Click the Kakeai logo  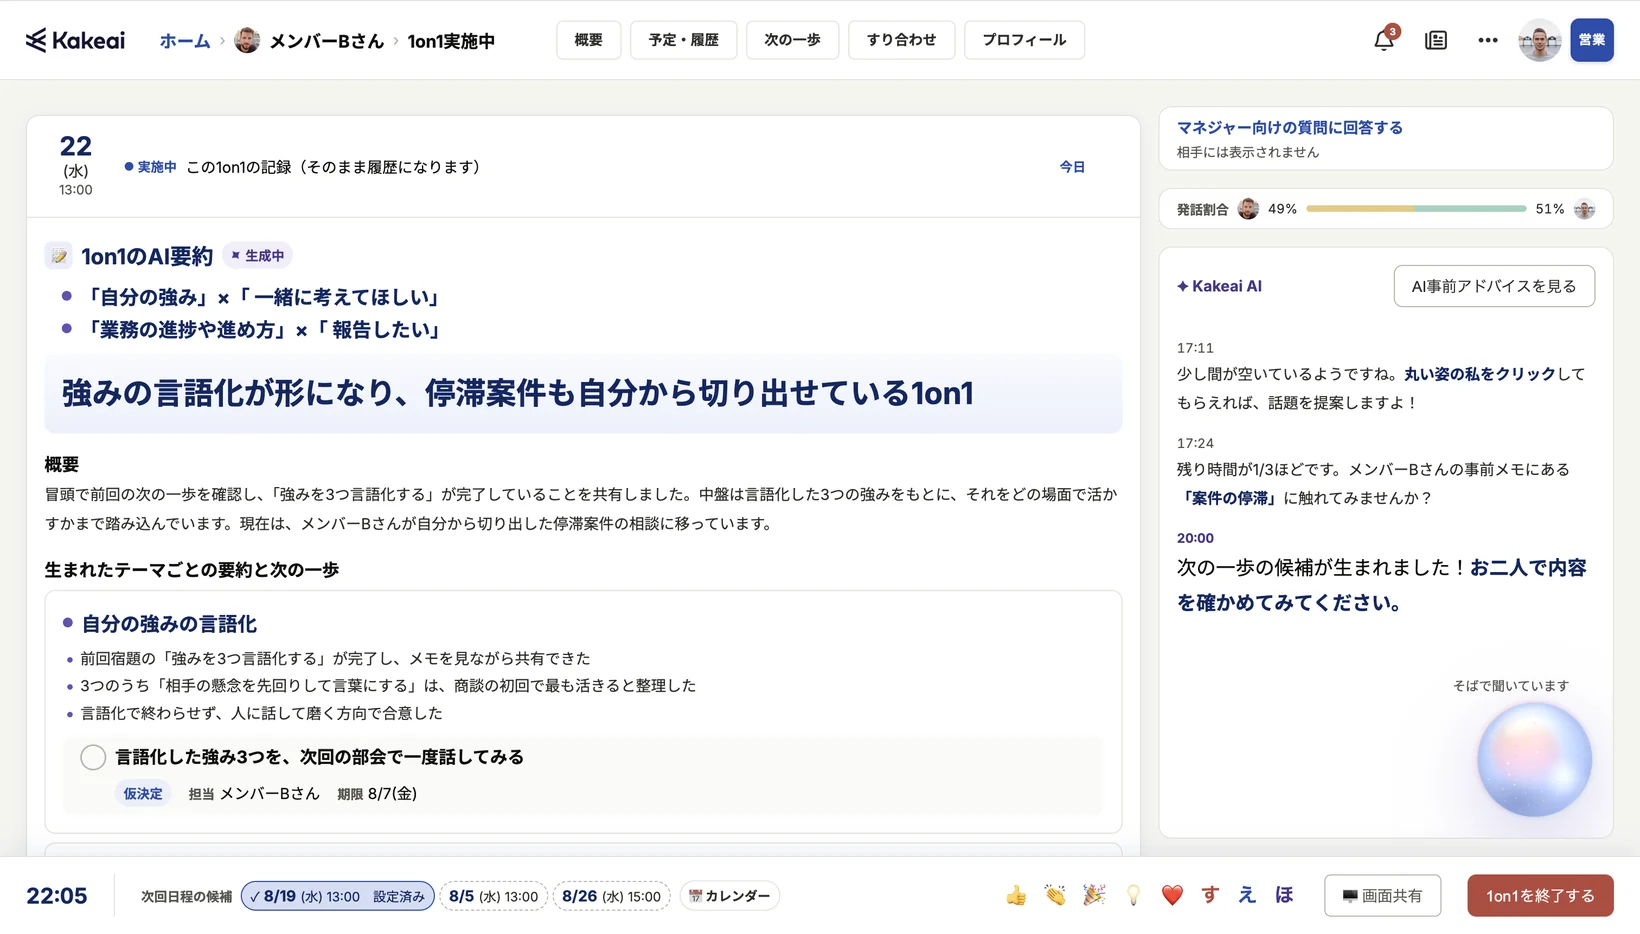tap(76, 40)
